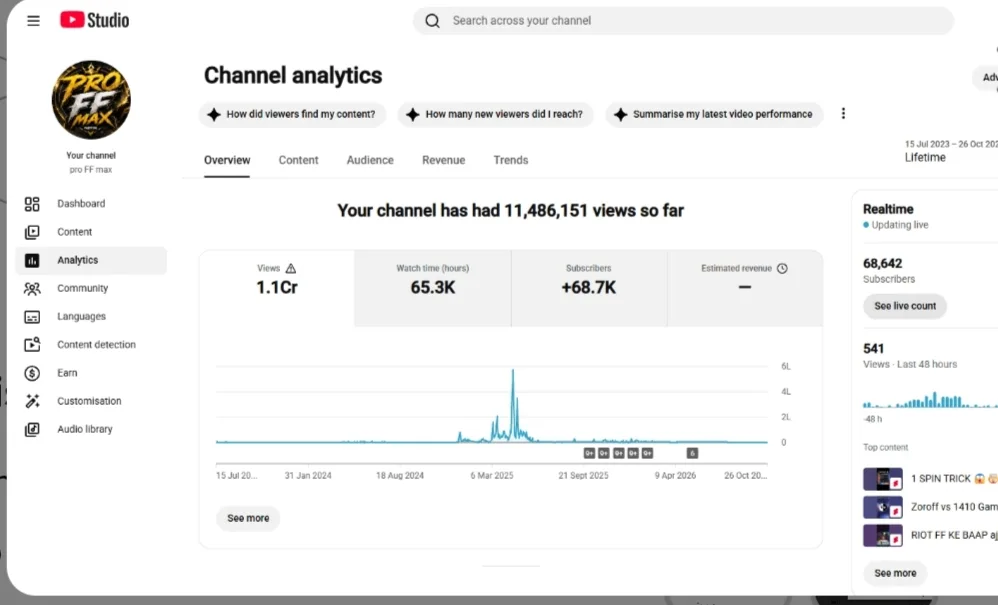Viewport: 998px width, 605px height.
Task: Ask 'How did viewers find my content?'
Action: tap(292, 115)
